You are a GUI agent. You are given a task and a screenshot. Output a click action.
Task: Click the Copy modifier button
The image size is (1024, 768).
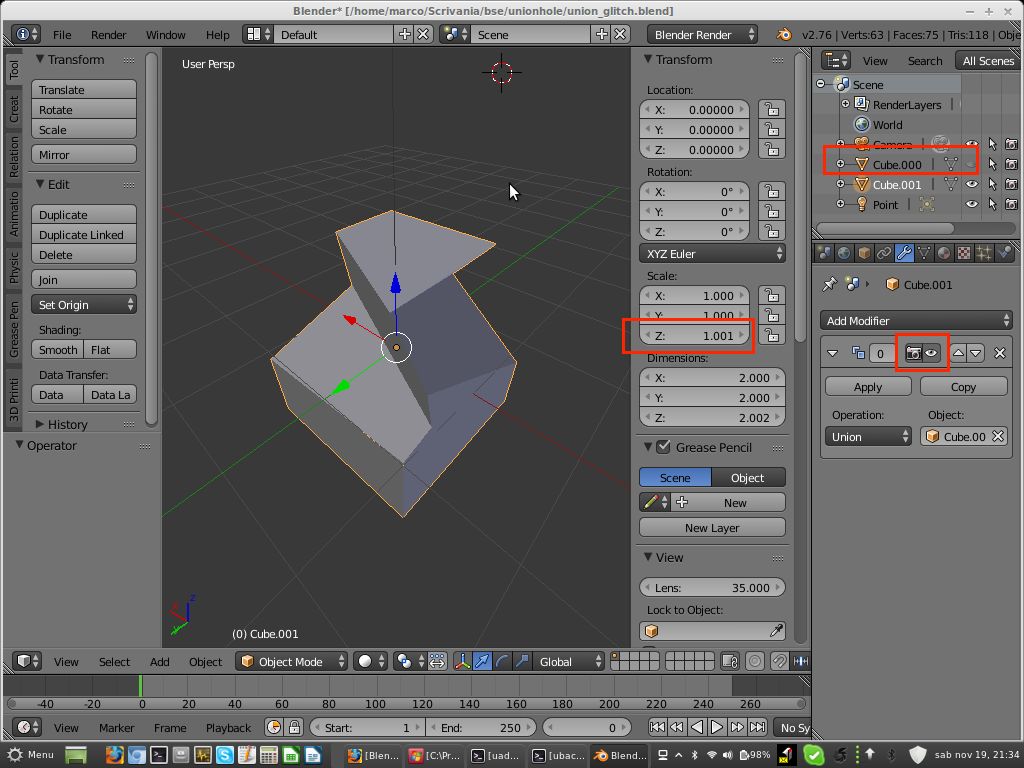963,387
